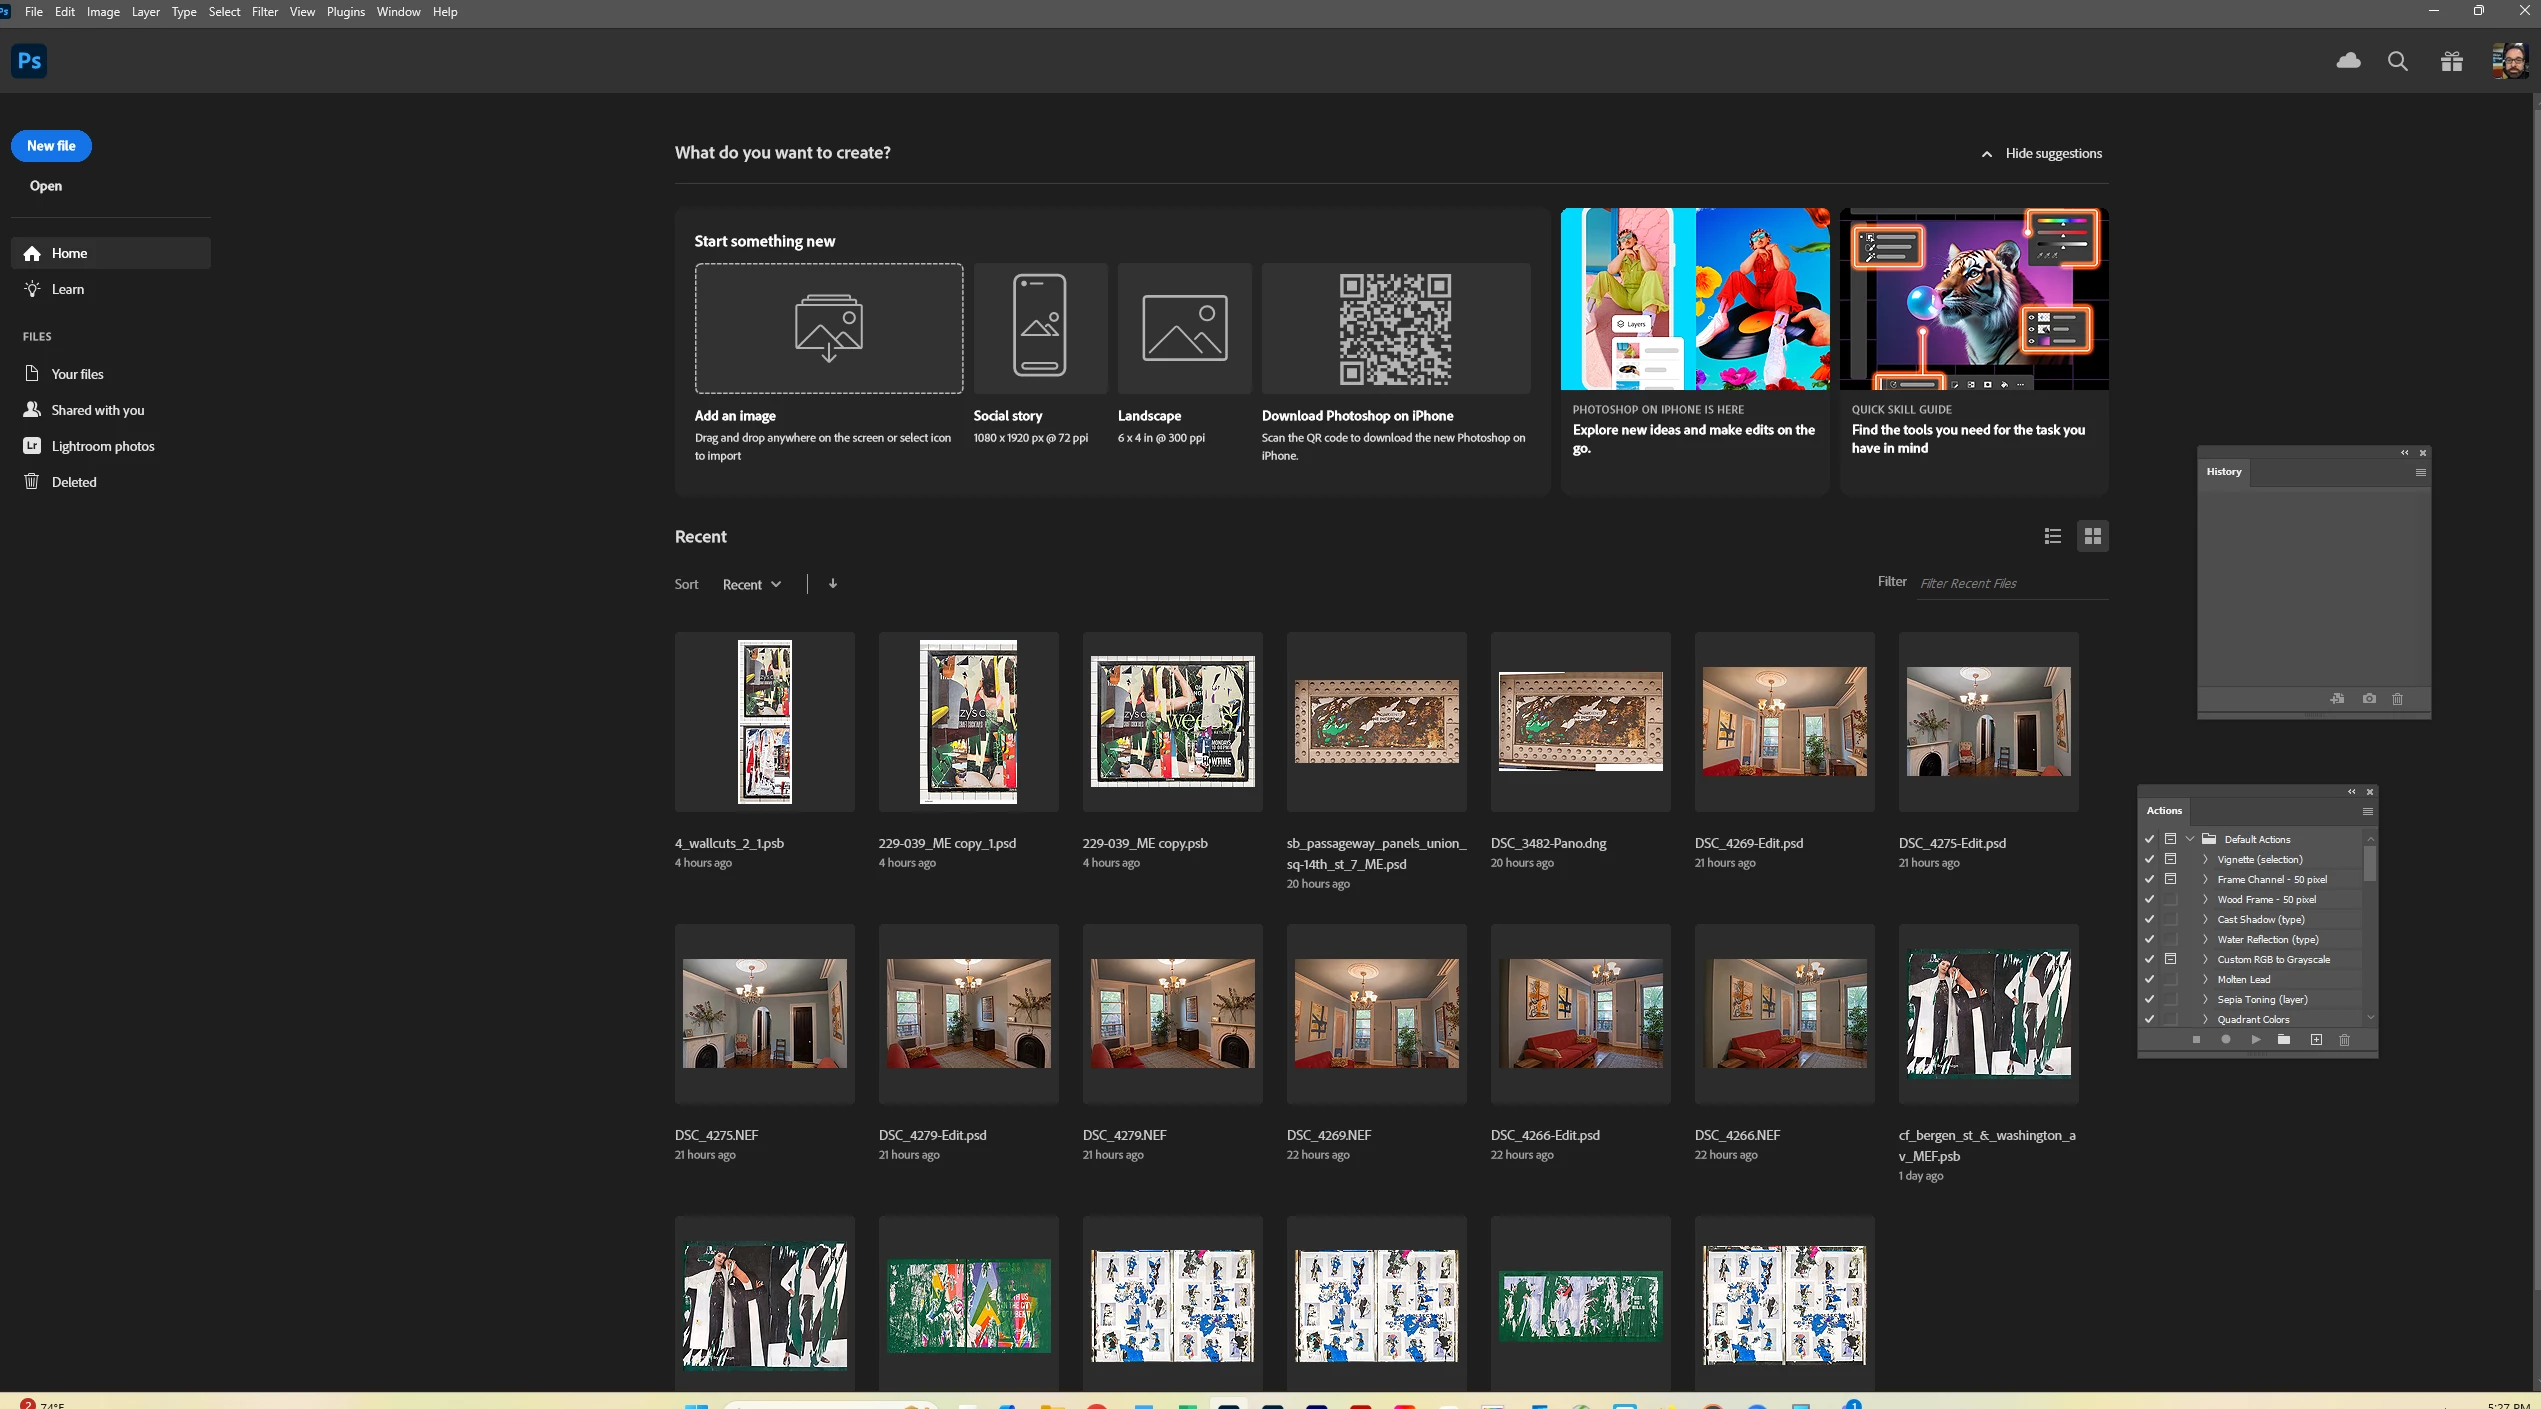Collapse the Default Actions folder

pos(2190,839)
